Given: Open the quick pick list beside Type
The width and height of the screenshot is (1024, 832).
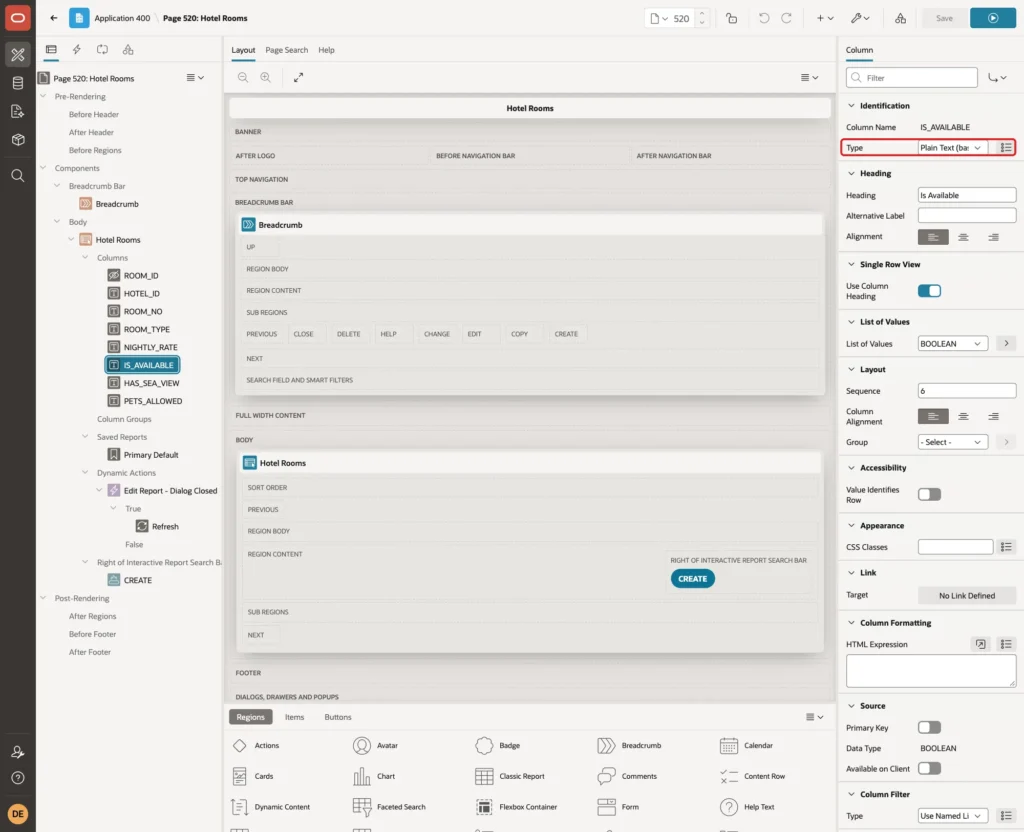Looking at the screenshot, I should pos(1006,148).
